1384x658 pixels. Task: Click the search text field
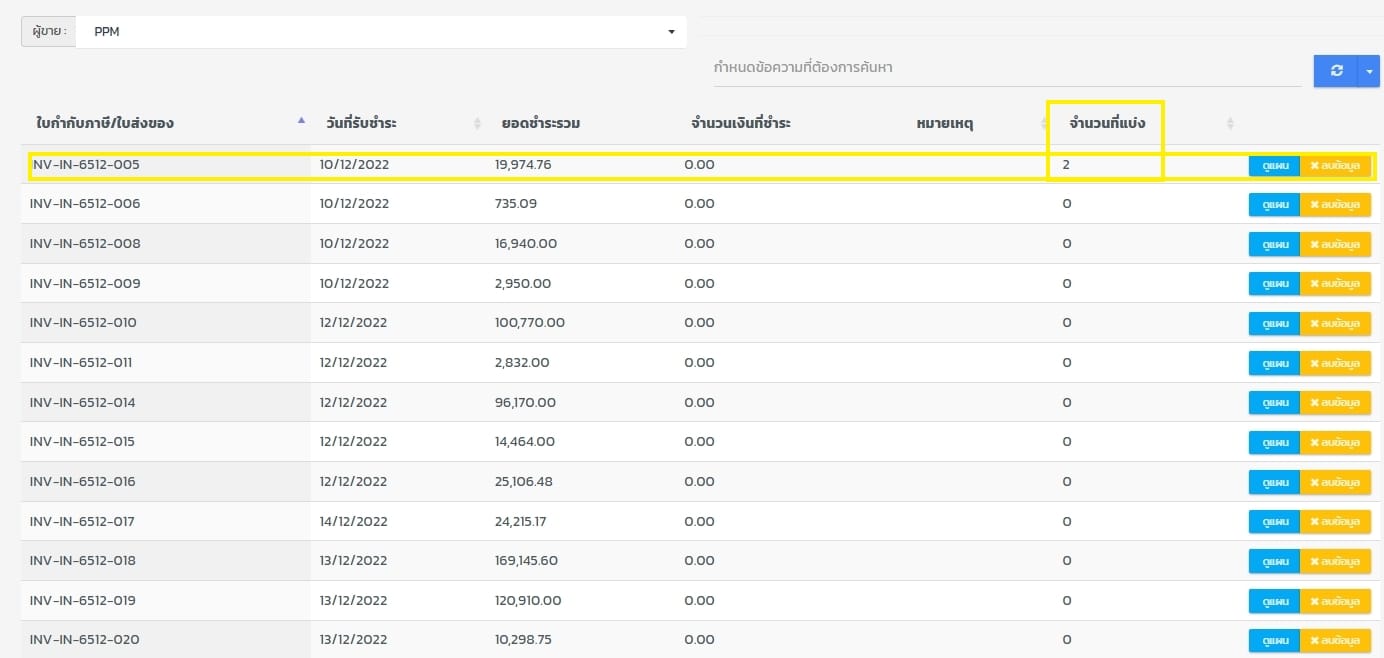[1005, 68]
